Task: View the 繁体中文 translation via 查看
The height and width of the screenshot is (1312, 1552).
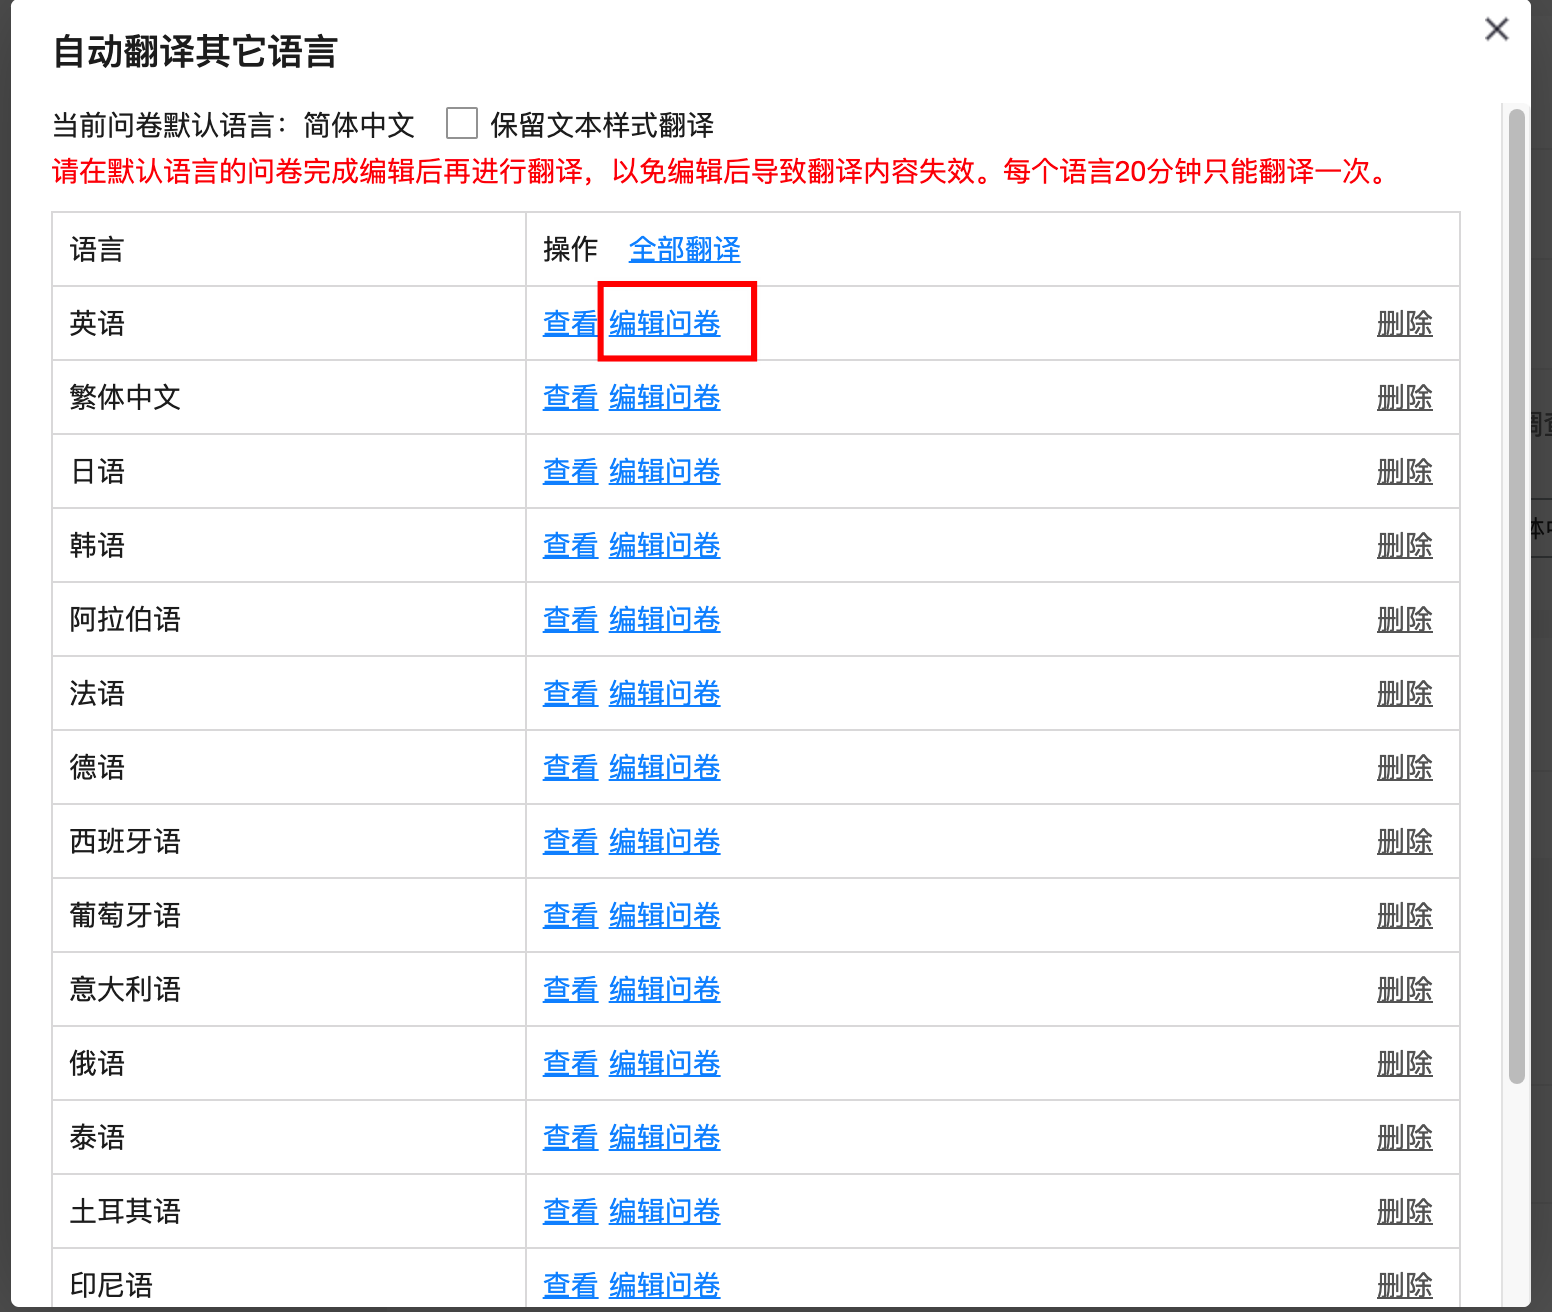Action: point(570,397)
